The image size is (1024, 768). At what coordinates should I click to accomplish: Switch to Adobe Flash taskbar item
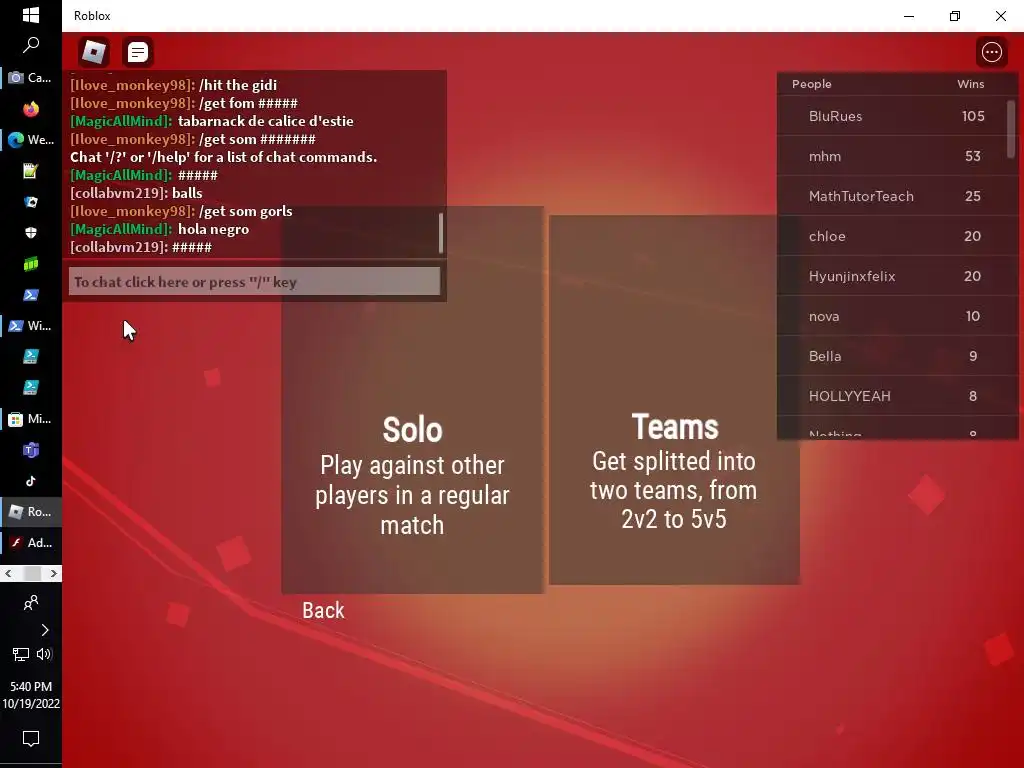click(x=31, y=543)
